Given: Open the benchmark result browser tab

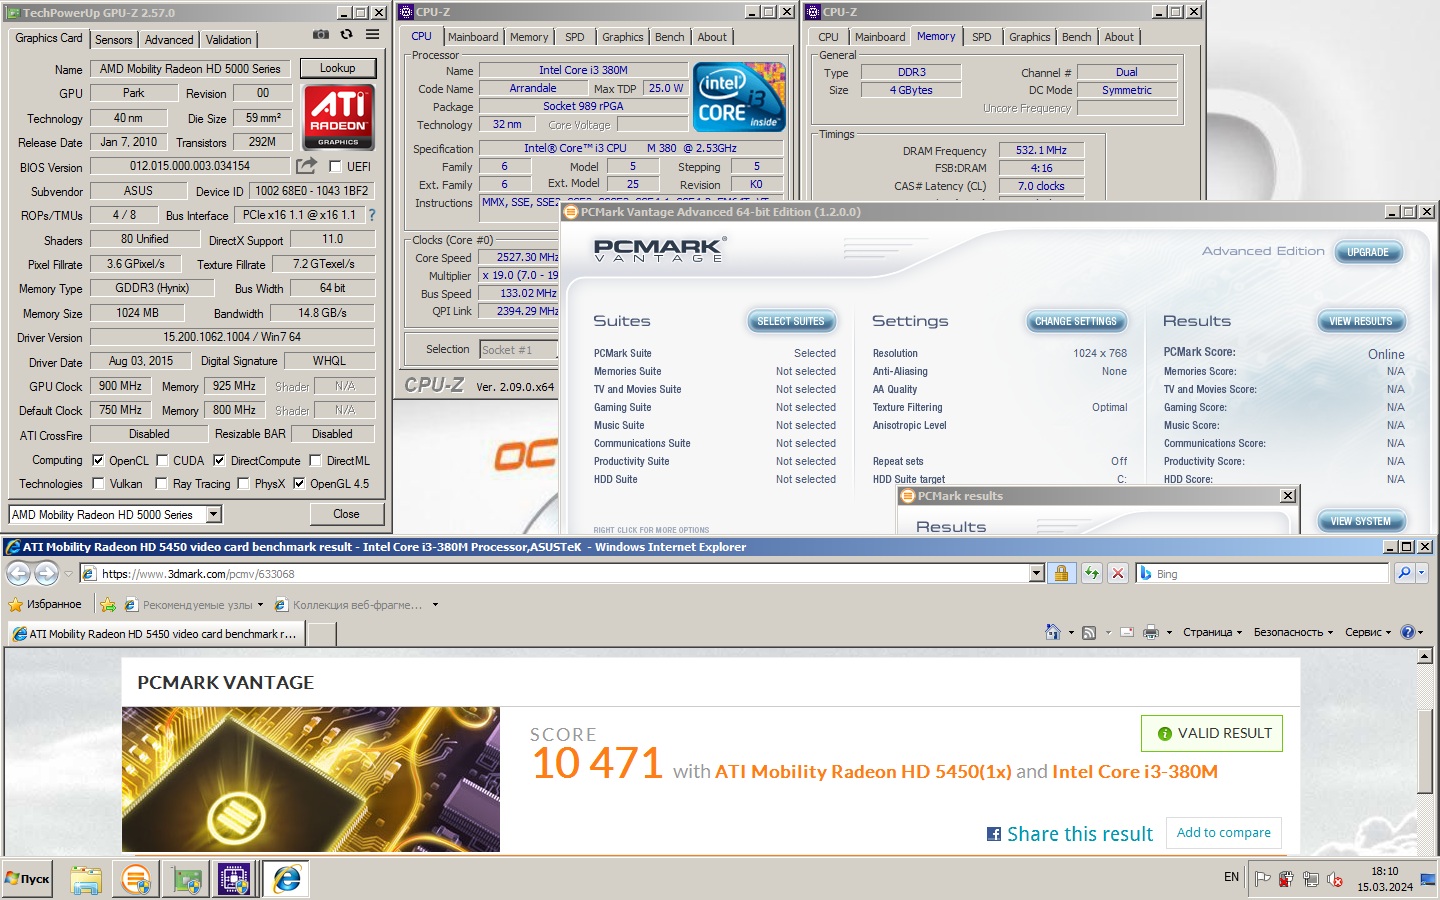Looking at the screenshot, I should pyautogui.click(x=156, y=634).
